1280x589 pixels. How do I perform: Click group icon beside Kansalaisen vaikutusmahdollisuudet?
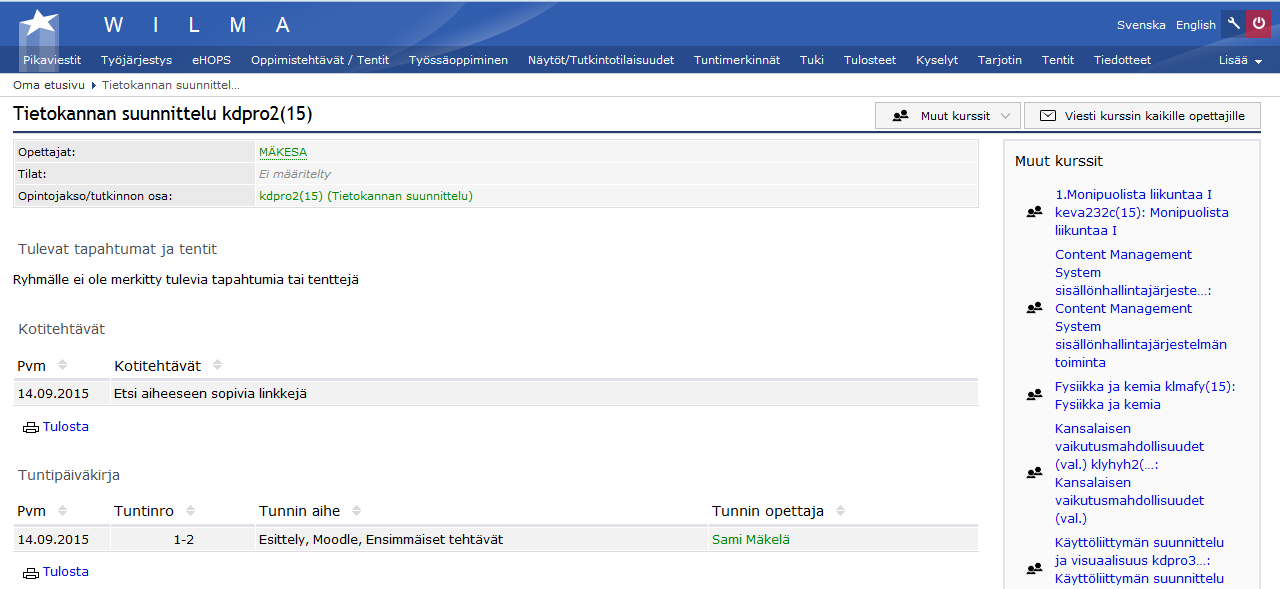[x=1035, y=473]
